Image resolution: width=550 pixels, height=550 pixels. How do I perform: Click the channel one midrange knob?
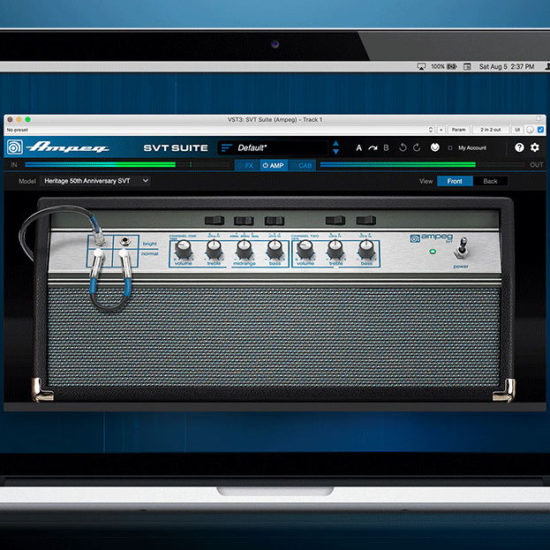244,249
